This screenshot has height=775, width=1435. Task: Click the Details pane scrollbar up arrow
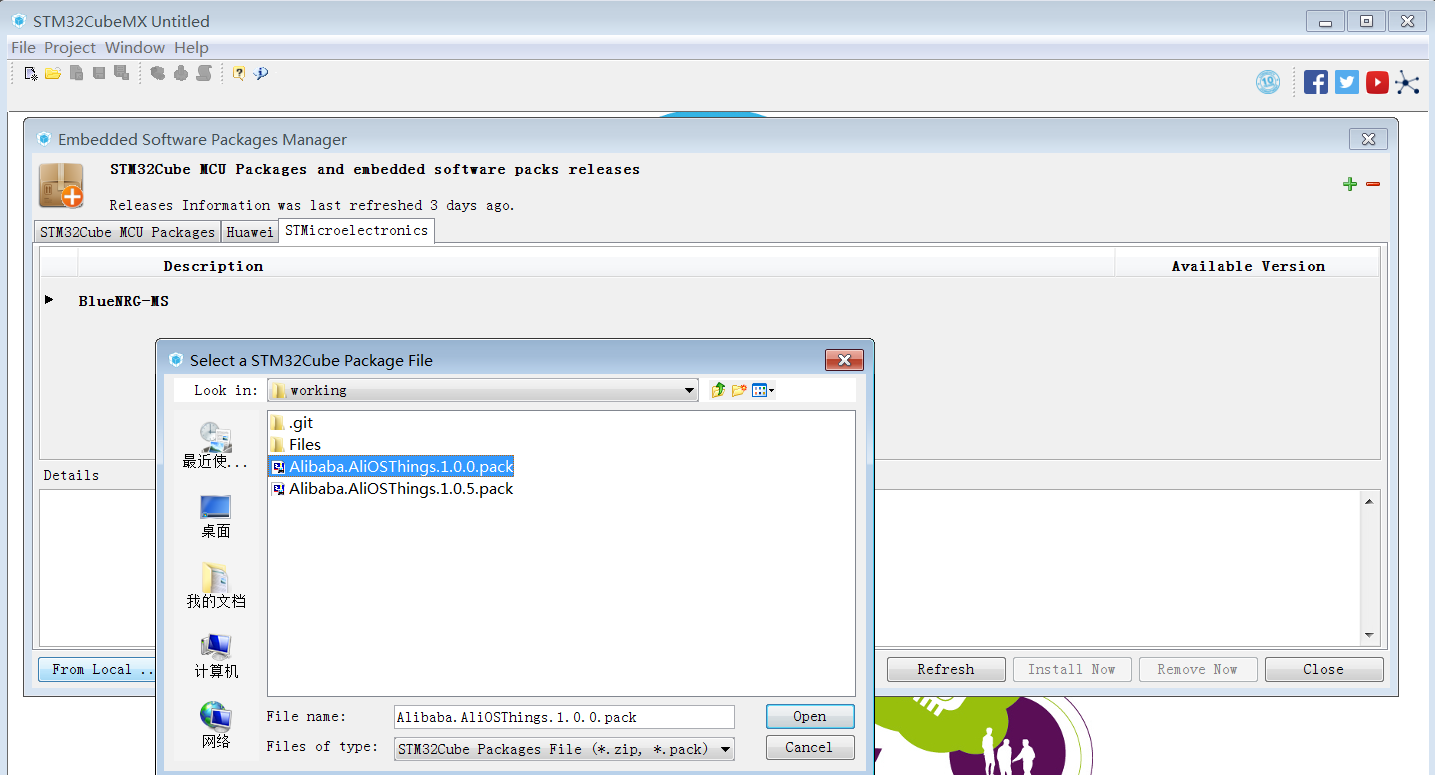click(x=1370, y=502)
